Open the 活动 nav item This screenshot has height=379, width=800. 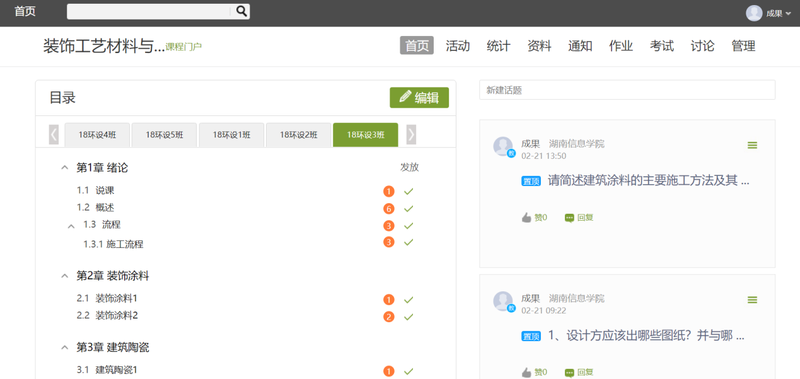(x=458, y=45)
